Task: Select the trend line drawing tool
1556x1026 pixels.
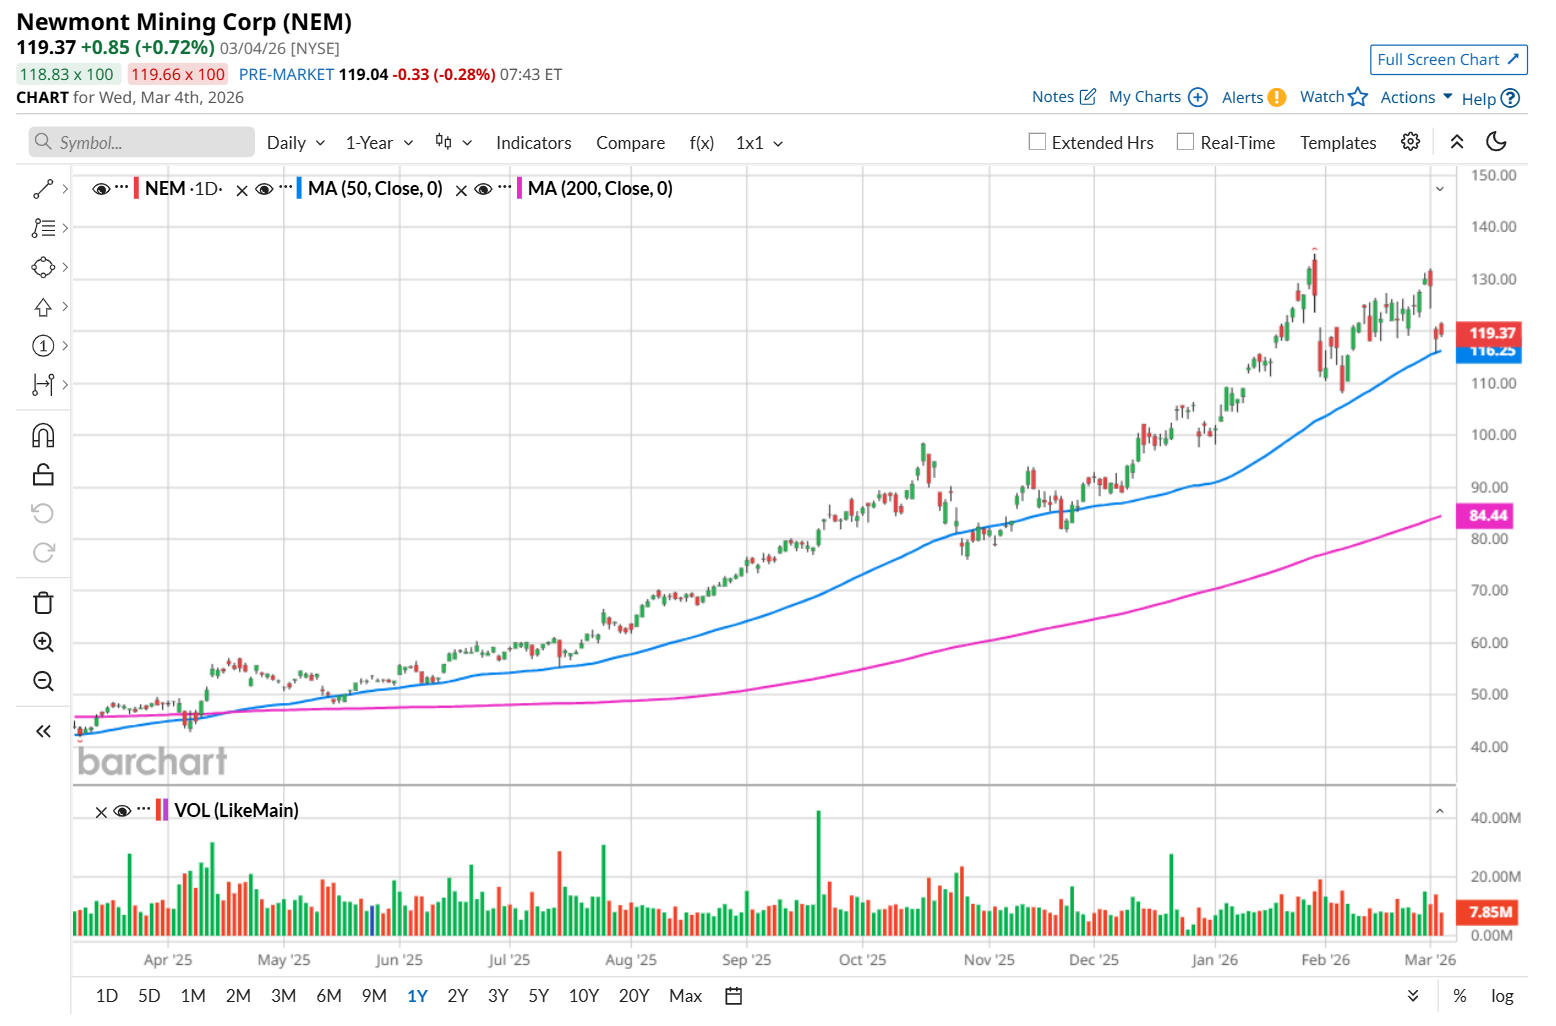Action: 43,189
